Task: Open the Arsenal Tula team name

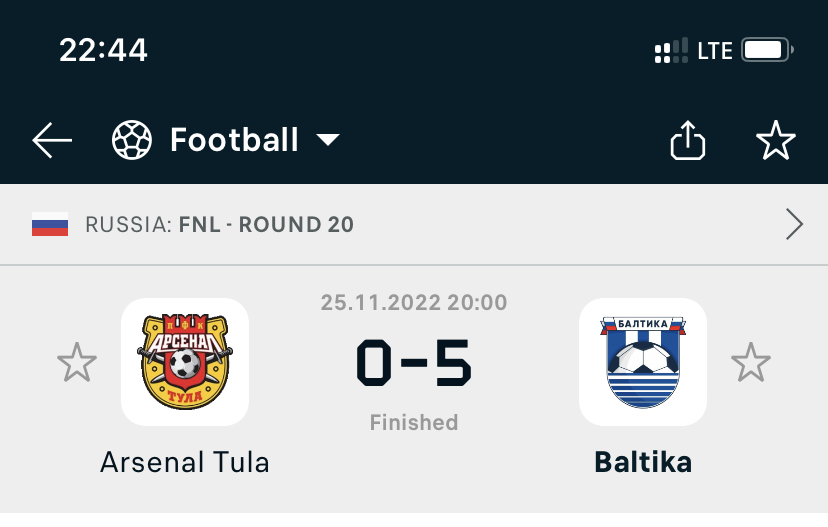Action: pyautogui.click(x=185, y=462)
